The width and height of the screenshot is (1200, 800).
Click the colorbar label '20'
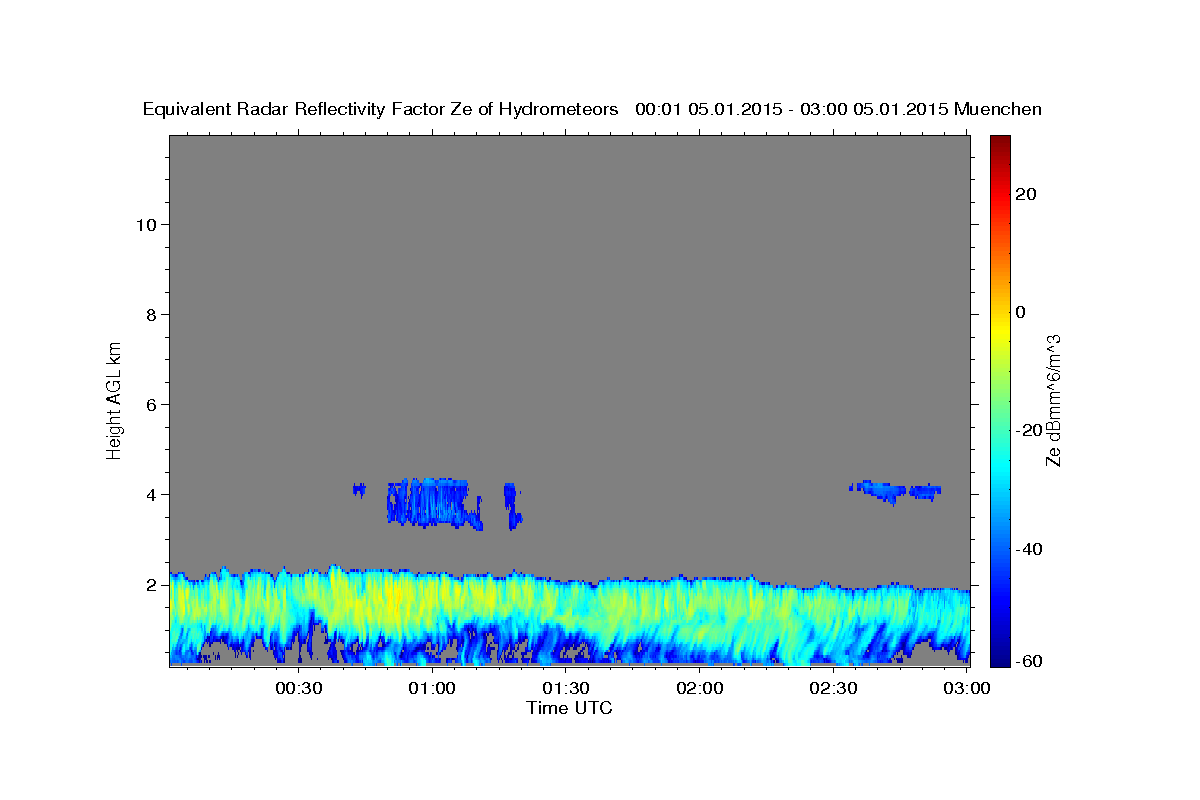[1027, 194]
